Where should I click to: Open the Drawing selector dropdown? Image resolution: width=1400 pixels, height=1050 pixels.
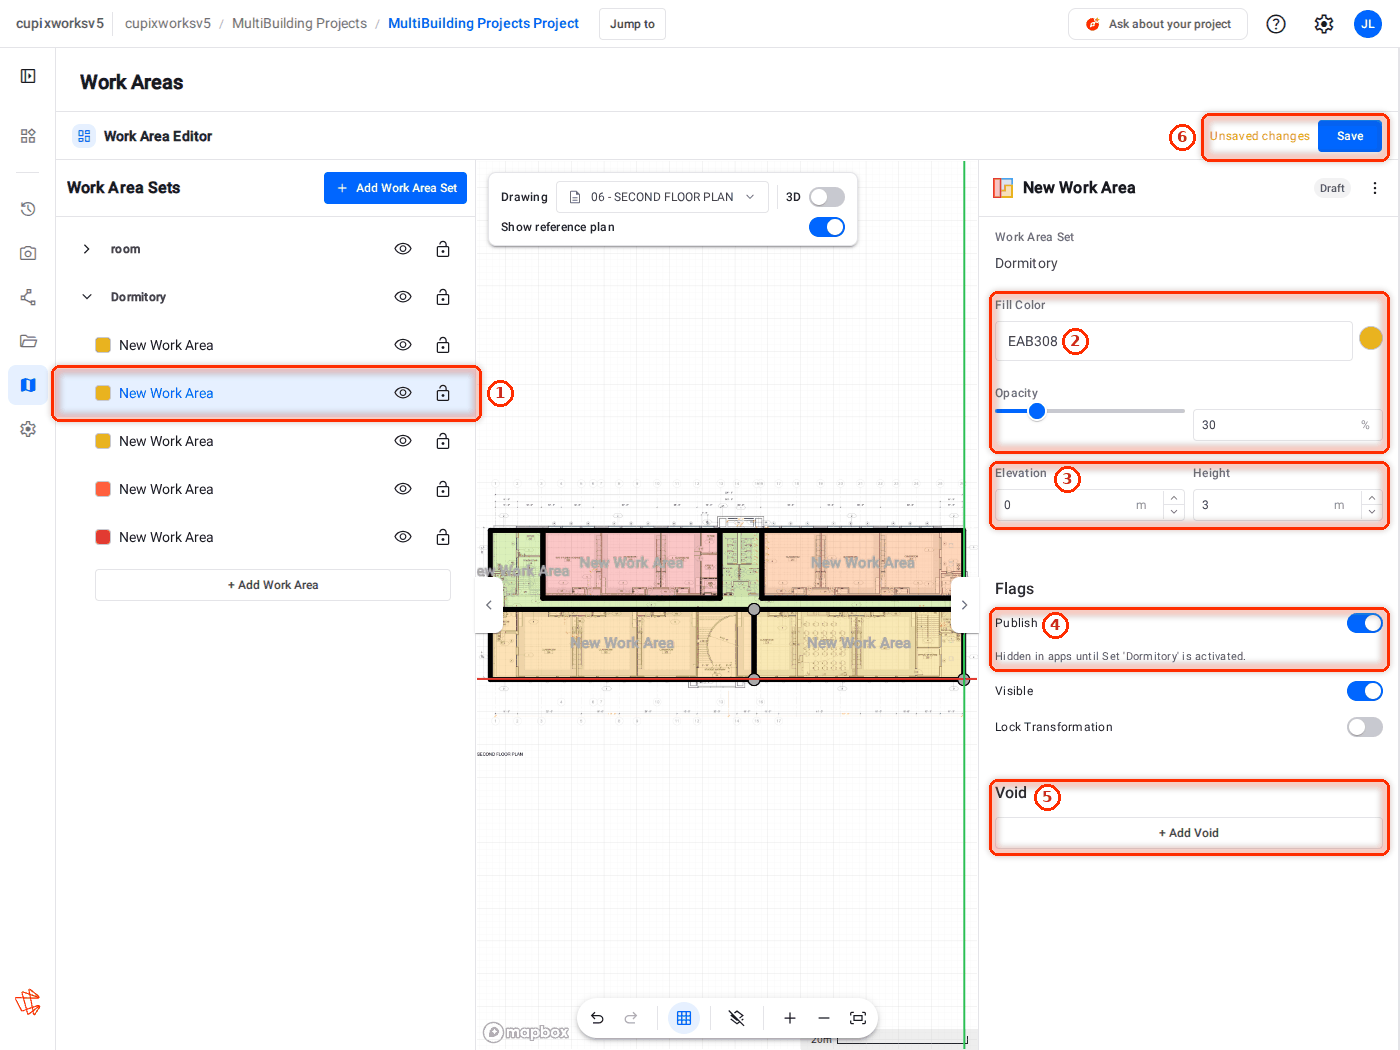[662, 197]
